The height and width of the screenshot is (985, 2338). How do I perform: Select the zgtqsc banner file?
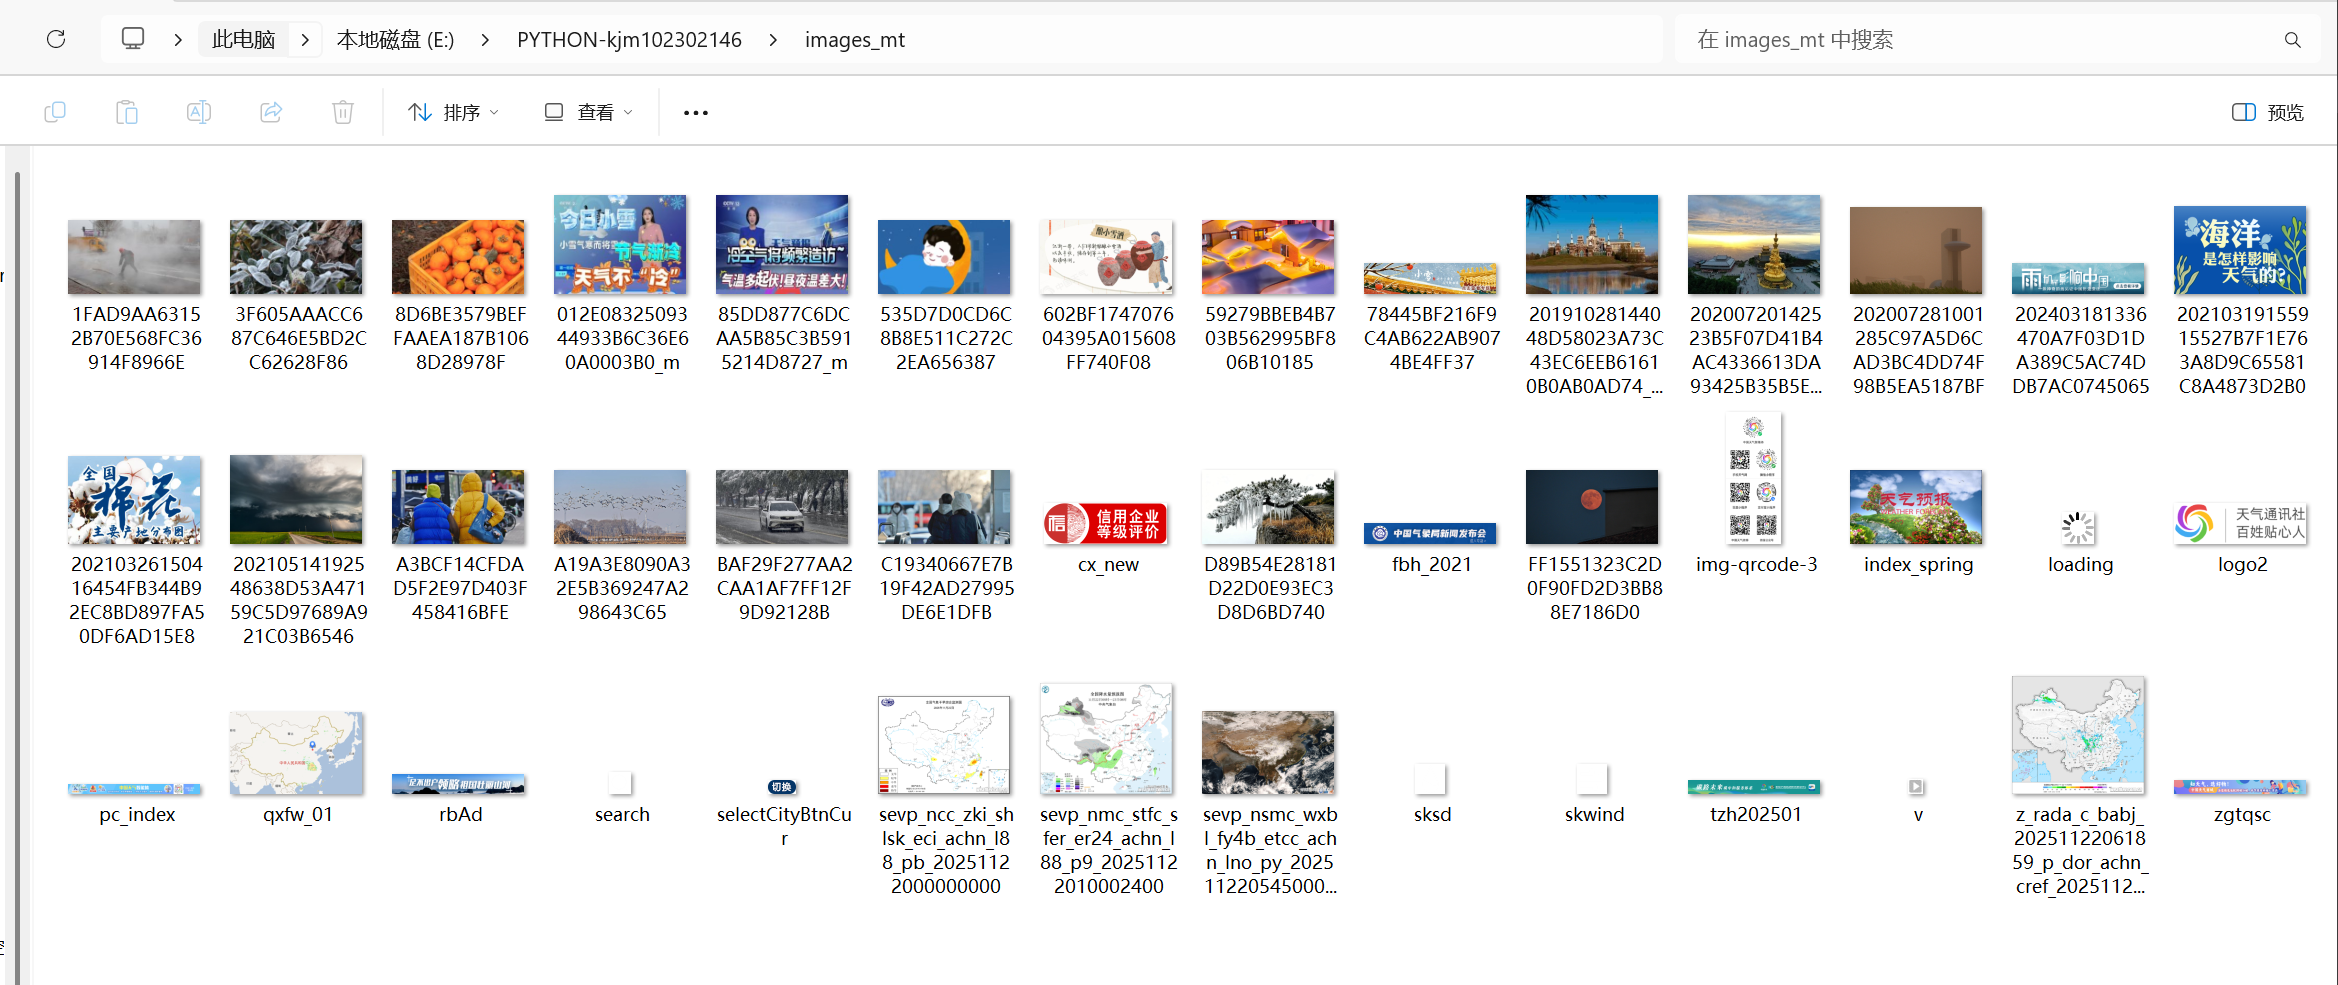[x=2240, y=788]
